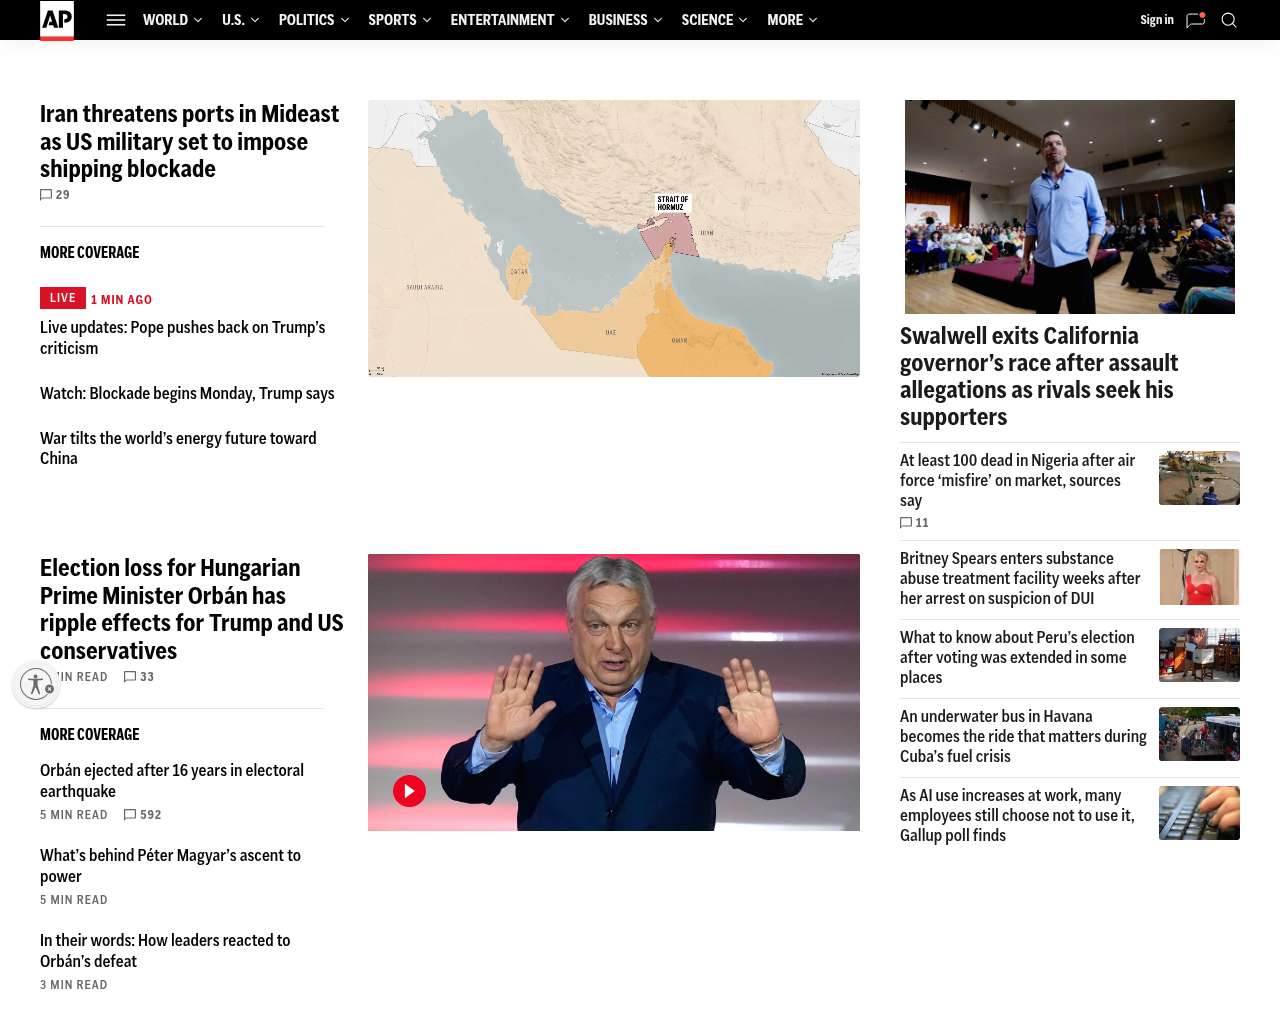View 11 comments on Nigeria story
The height and width of the screenshot is (1024, 1280).
click(x=914, y=523)
